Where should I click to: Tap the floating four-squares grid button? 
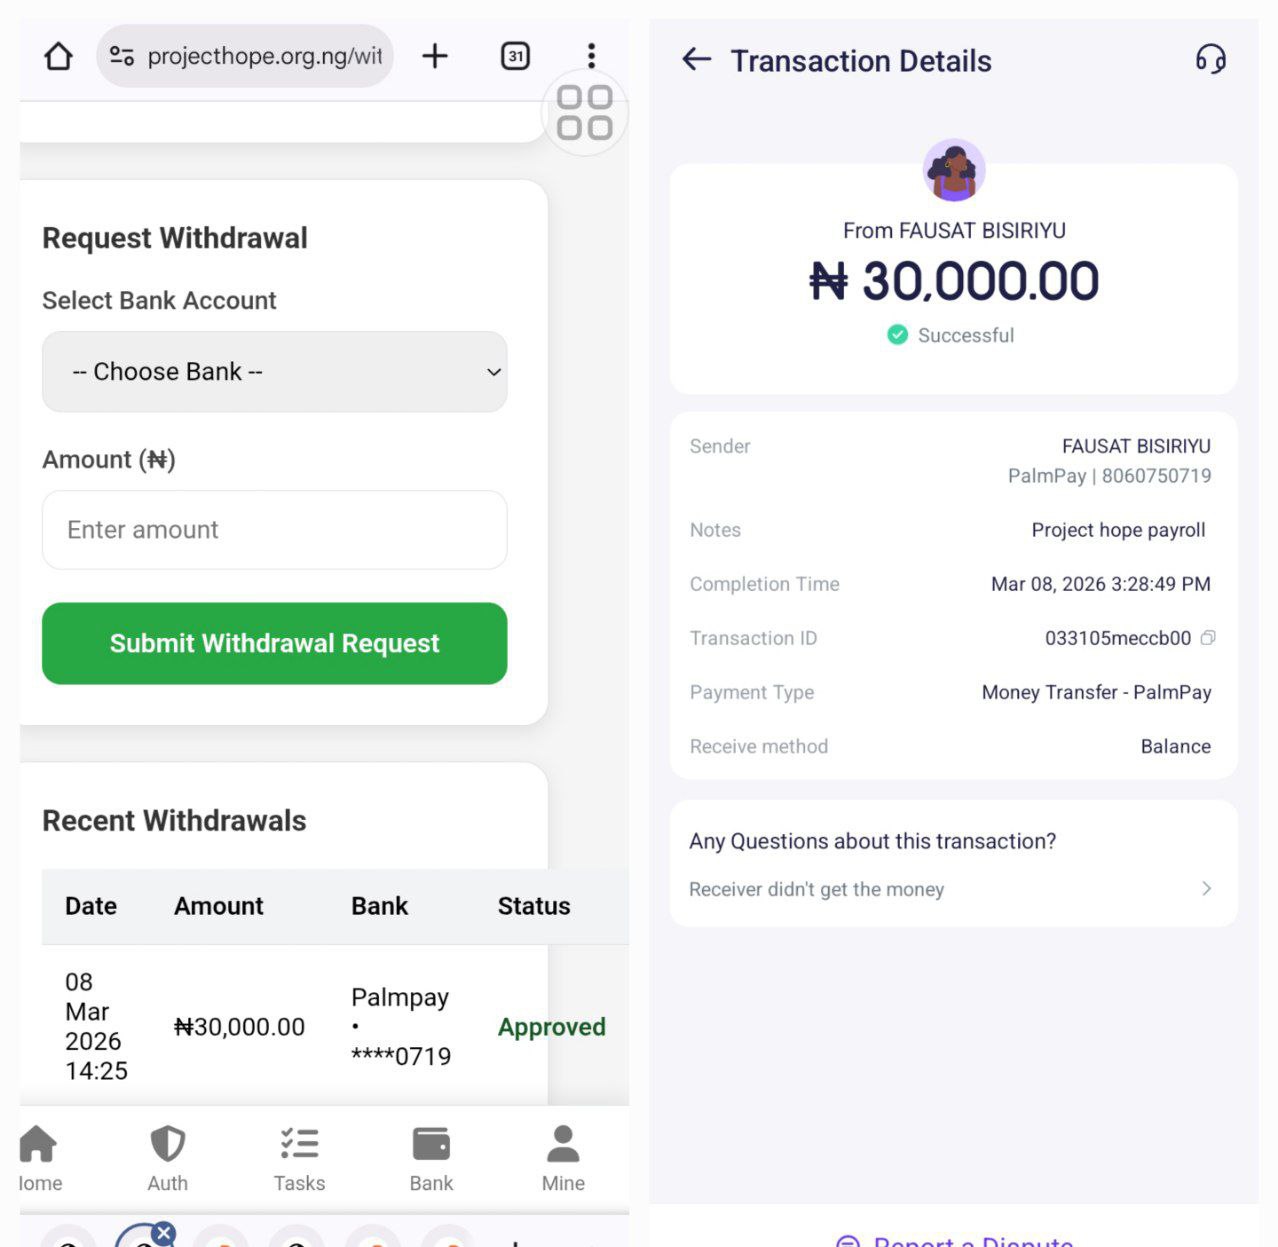pyautogui.click(x=585, y=112)
